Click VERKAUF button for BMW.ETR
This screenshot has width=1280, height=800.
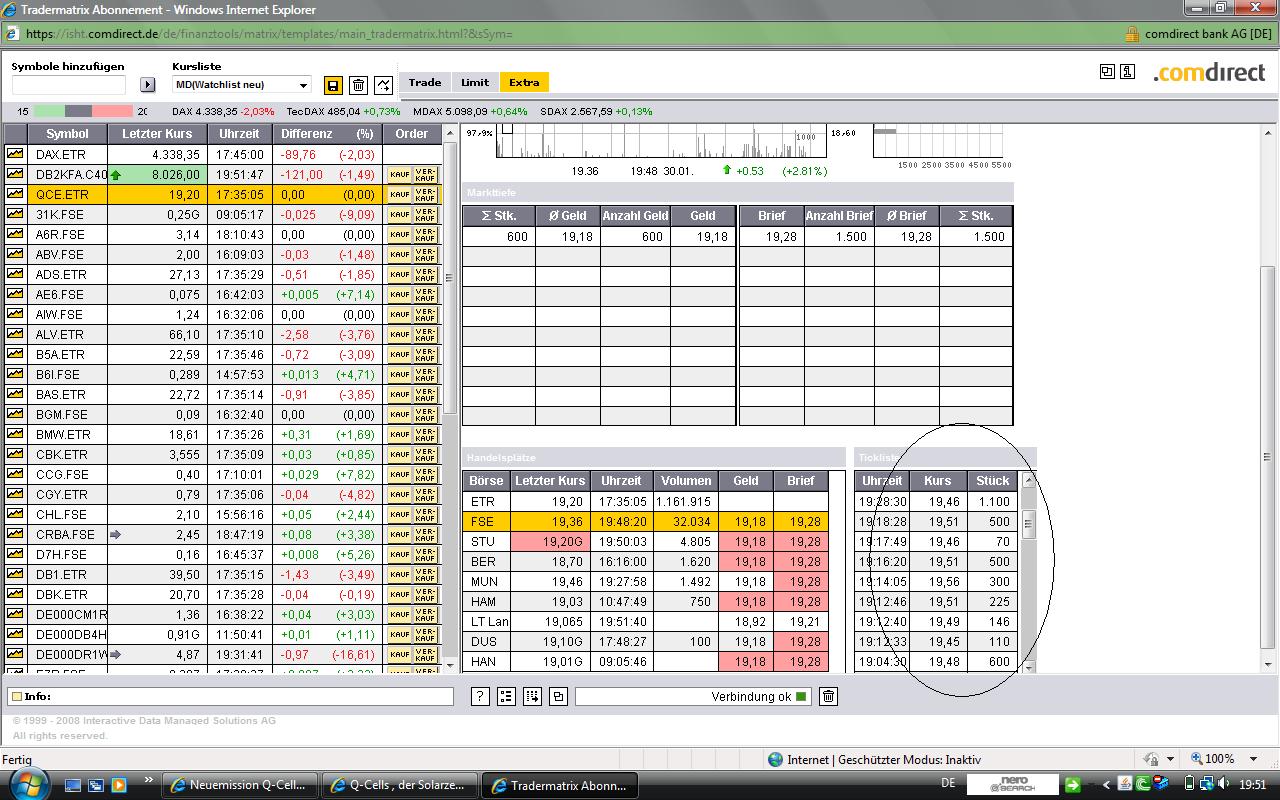[x=425, y=434]
